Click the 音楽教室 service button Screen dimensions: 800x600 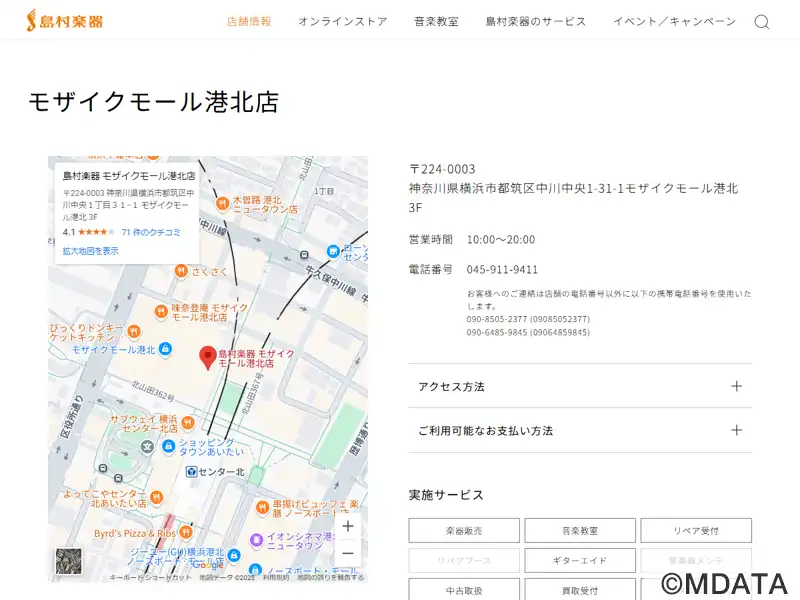click(580, 531)
